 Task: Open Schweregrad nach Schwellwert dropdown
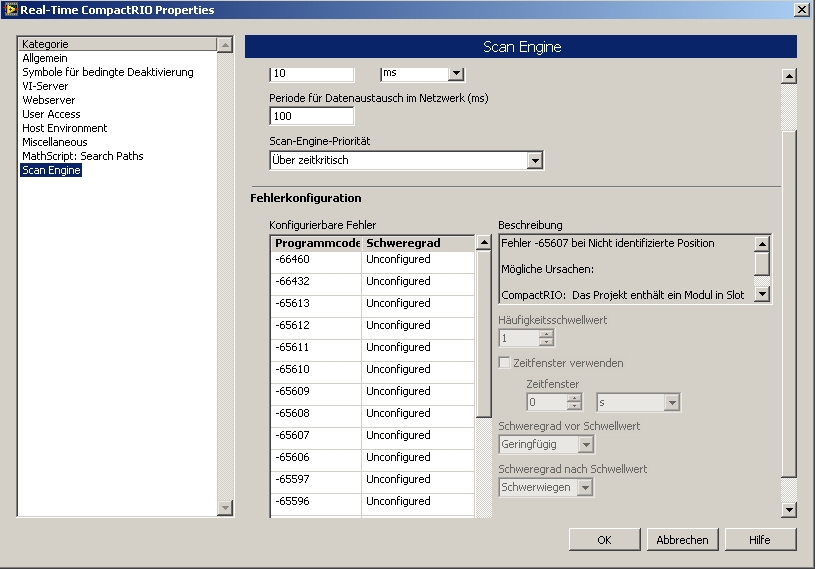point(586,488)
